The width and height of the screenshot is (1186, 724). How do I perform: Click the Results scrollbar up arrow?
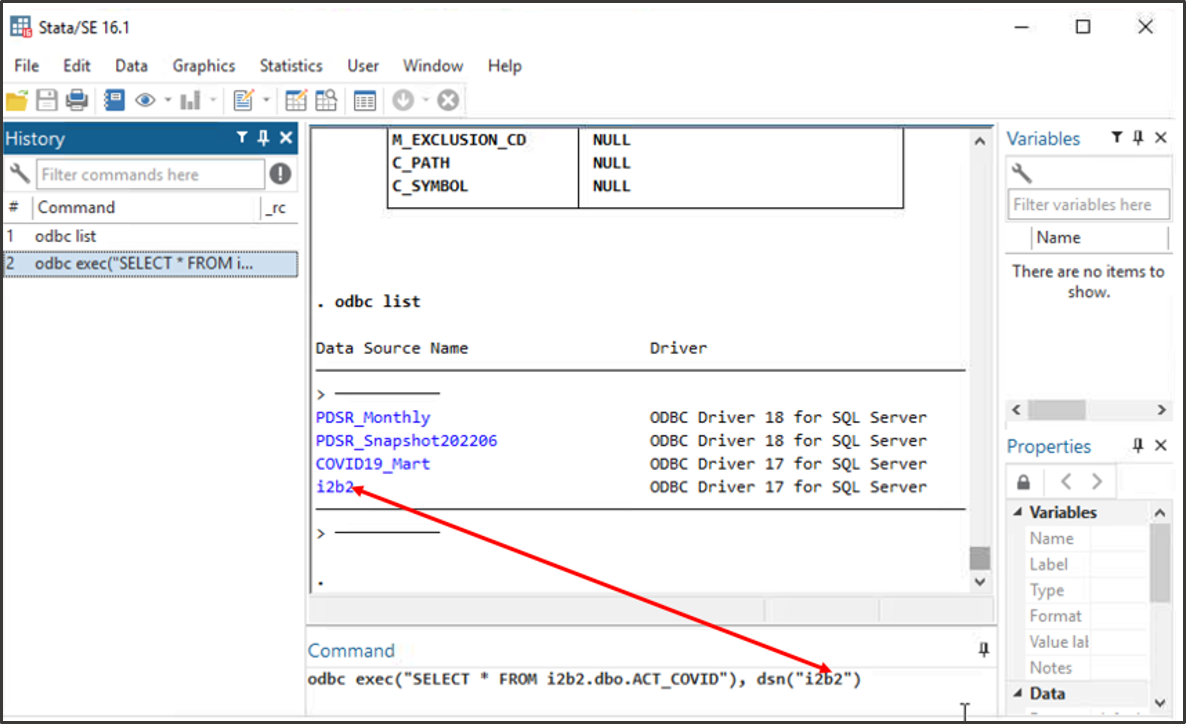pos(980,141)
